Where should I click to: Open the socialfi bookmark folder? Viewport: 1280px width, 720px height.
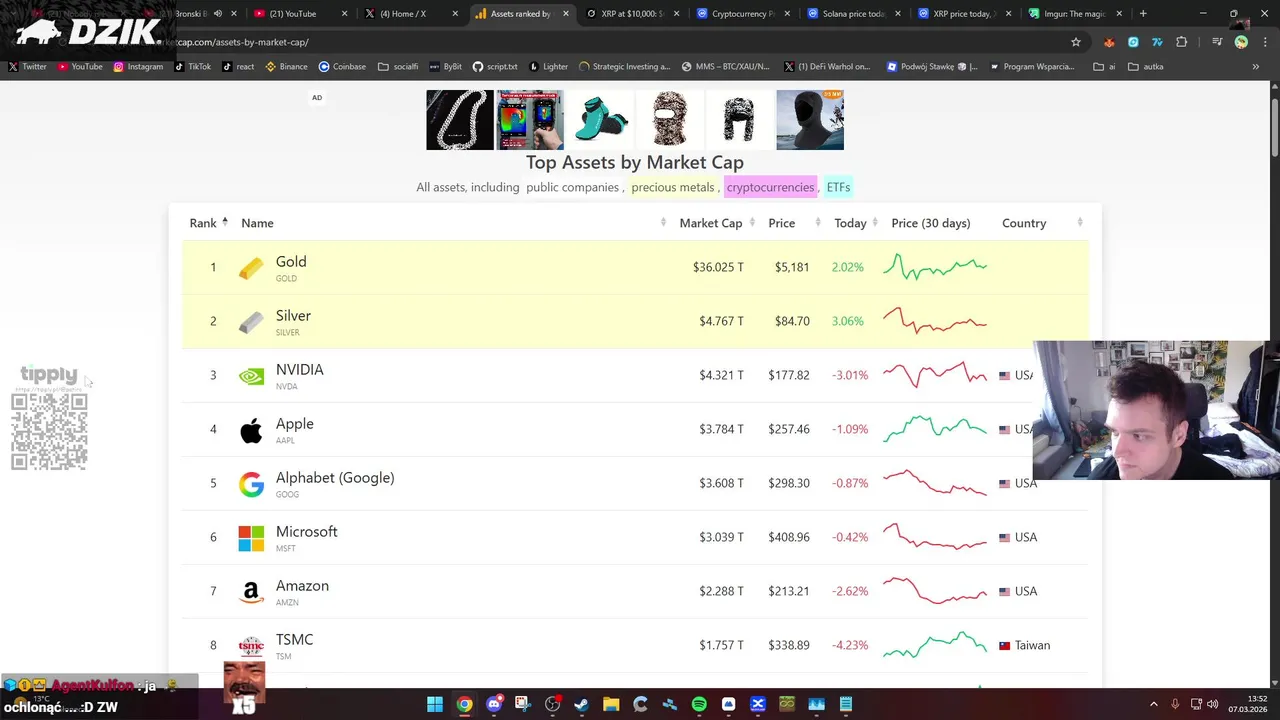[x=397, y=67]
